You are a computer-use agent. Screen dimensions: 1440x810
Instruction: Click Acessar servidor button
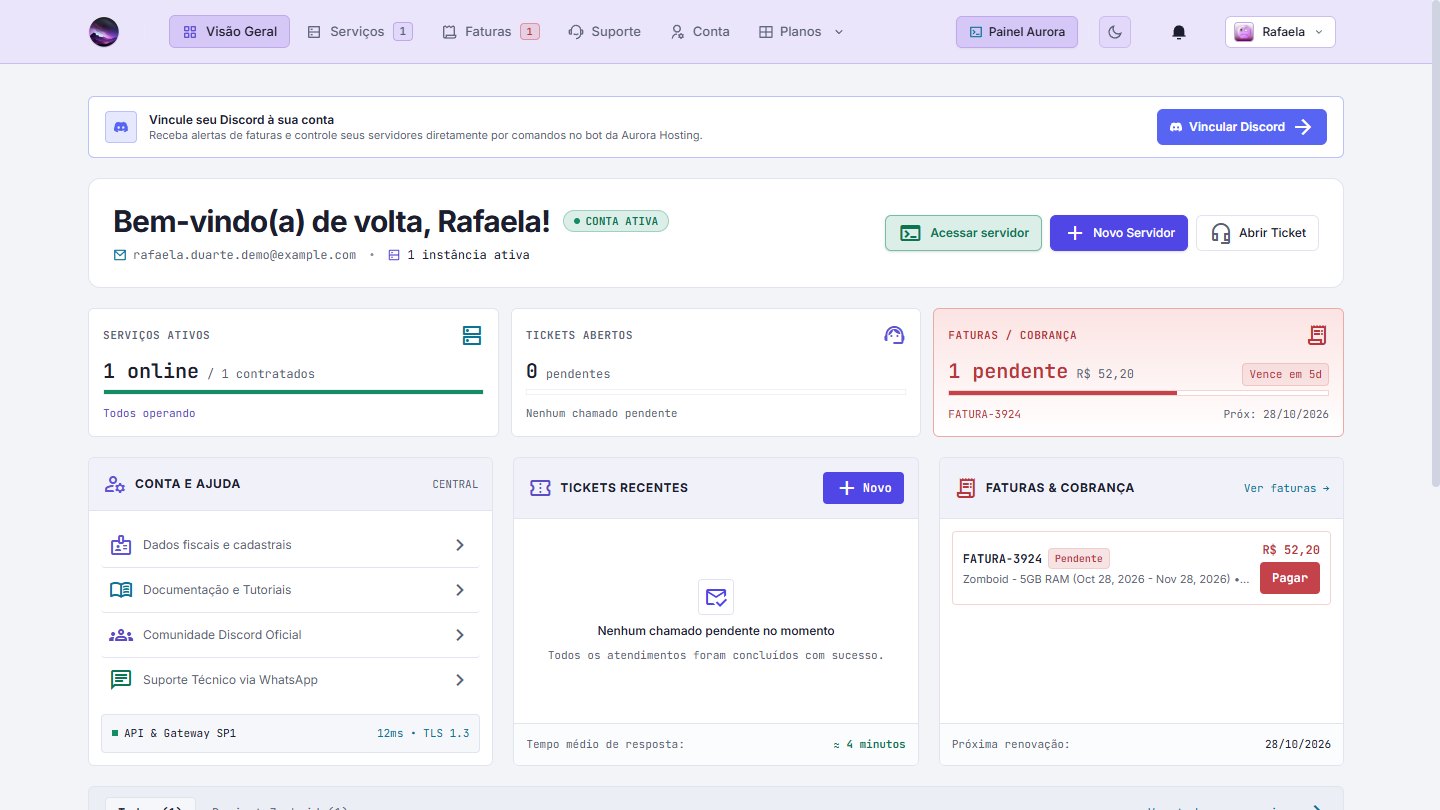963,233
